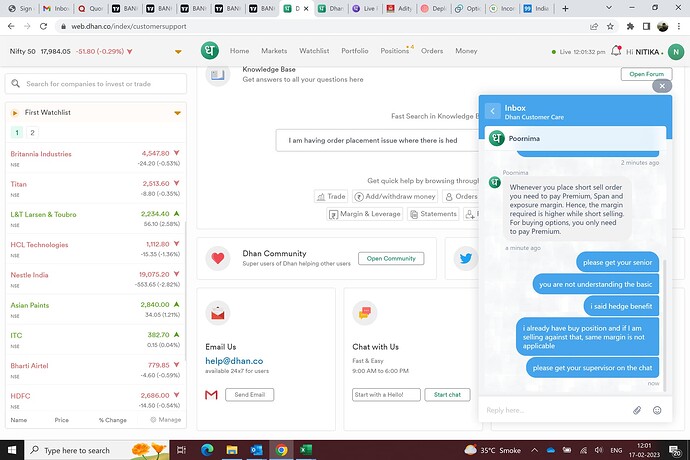Open Microsoft Edge from the taskbar
Viewport: 690px width, 460px height.
click(x=207, y=450)
